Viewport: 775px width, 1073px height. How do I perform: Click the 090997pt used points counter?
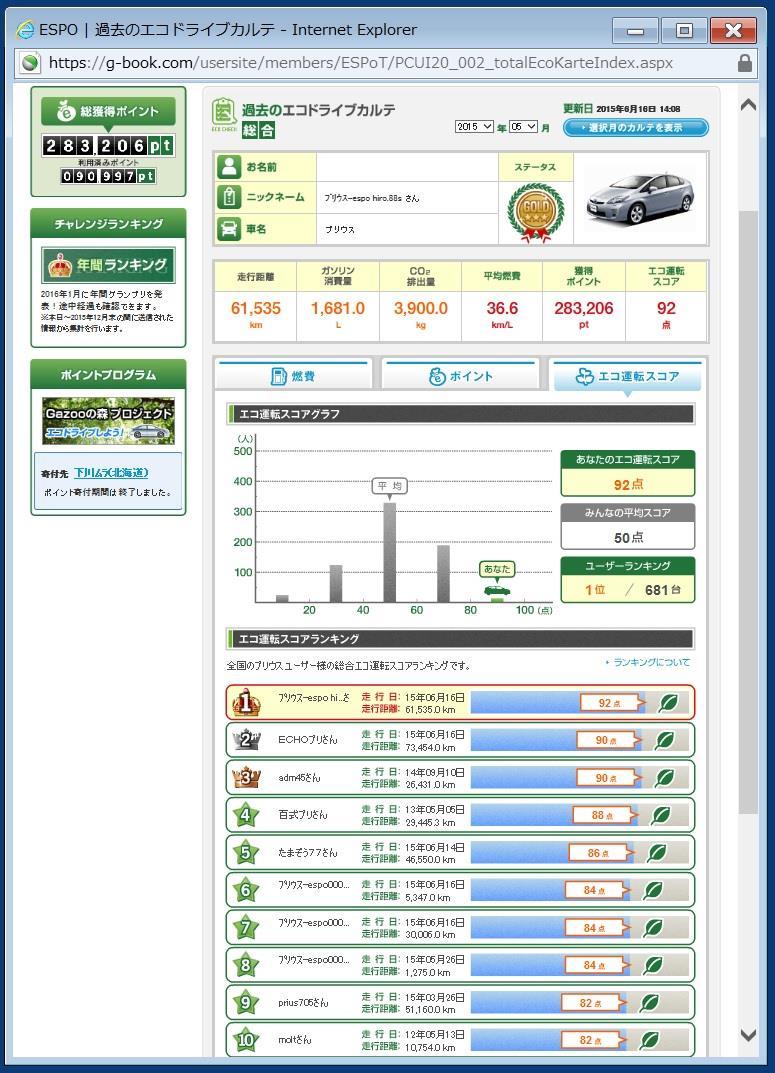(x=108, y=176)
